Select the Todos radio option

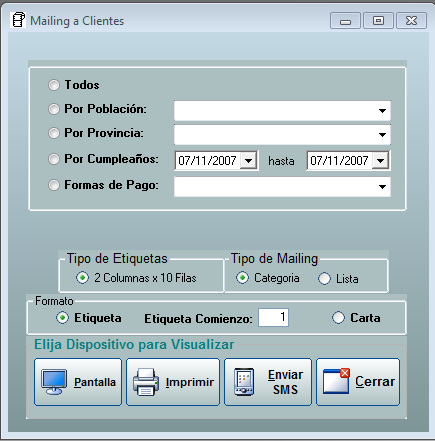pos(54,85)
